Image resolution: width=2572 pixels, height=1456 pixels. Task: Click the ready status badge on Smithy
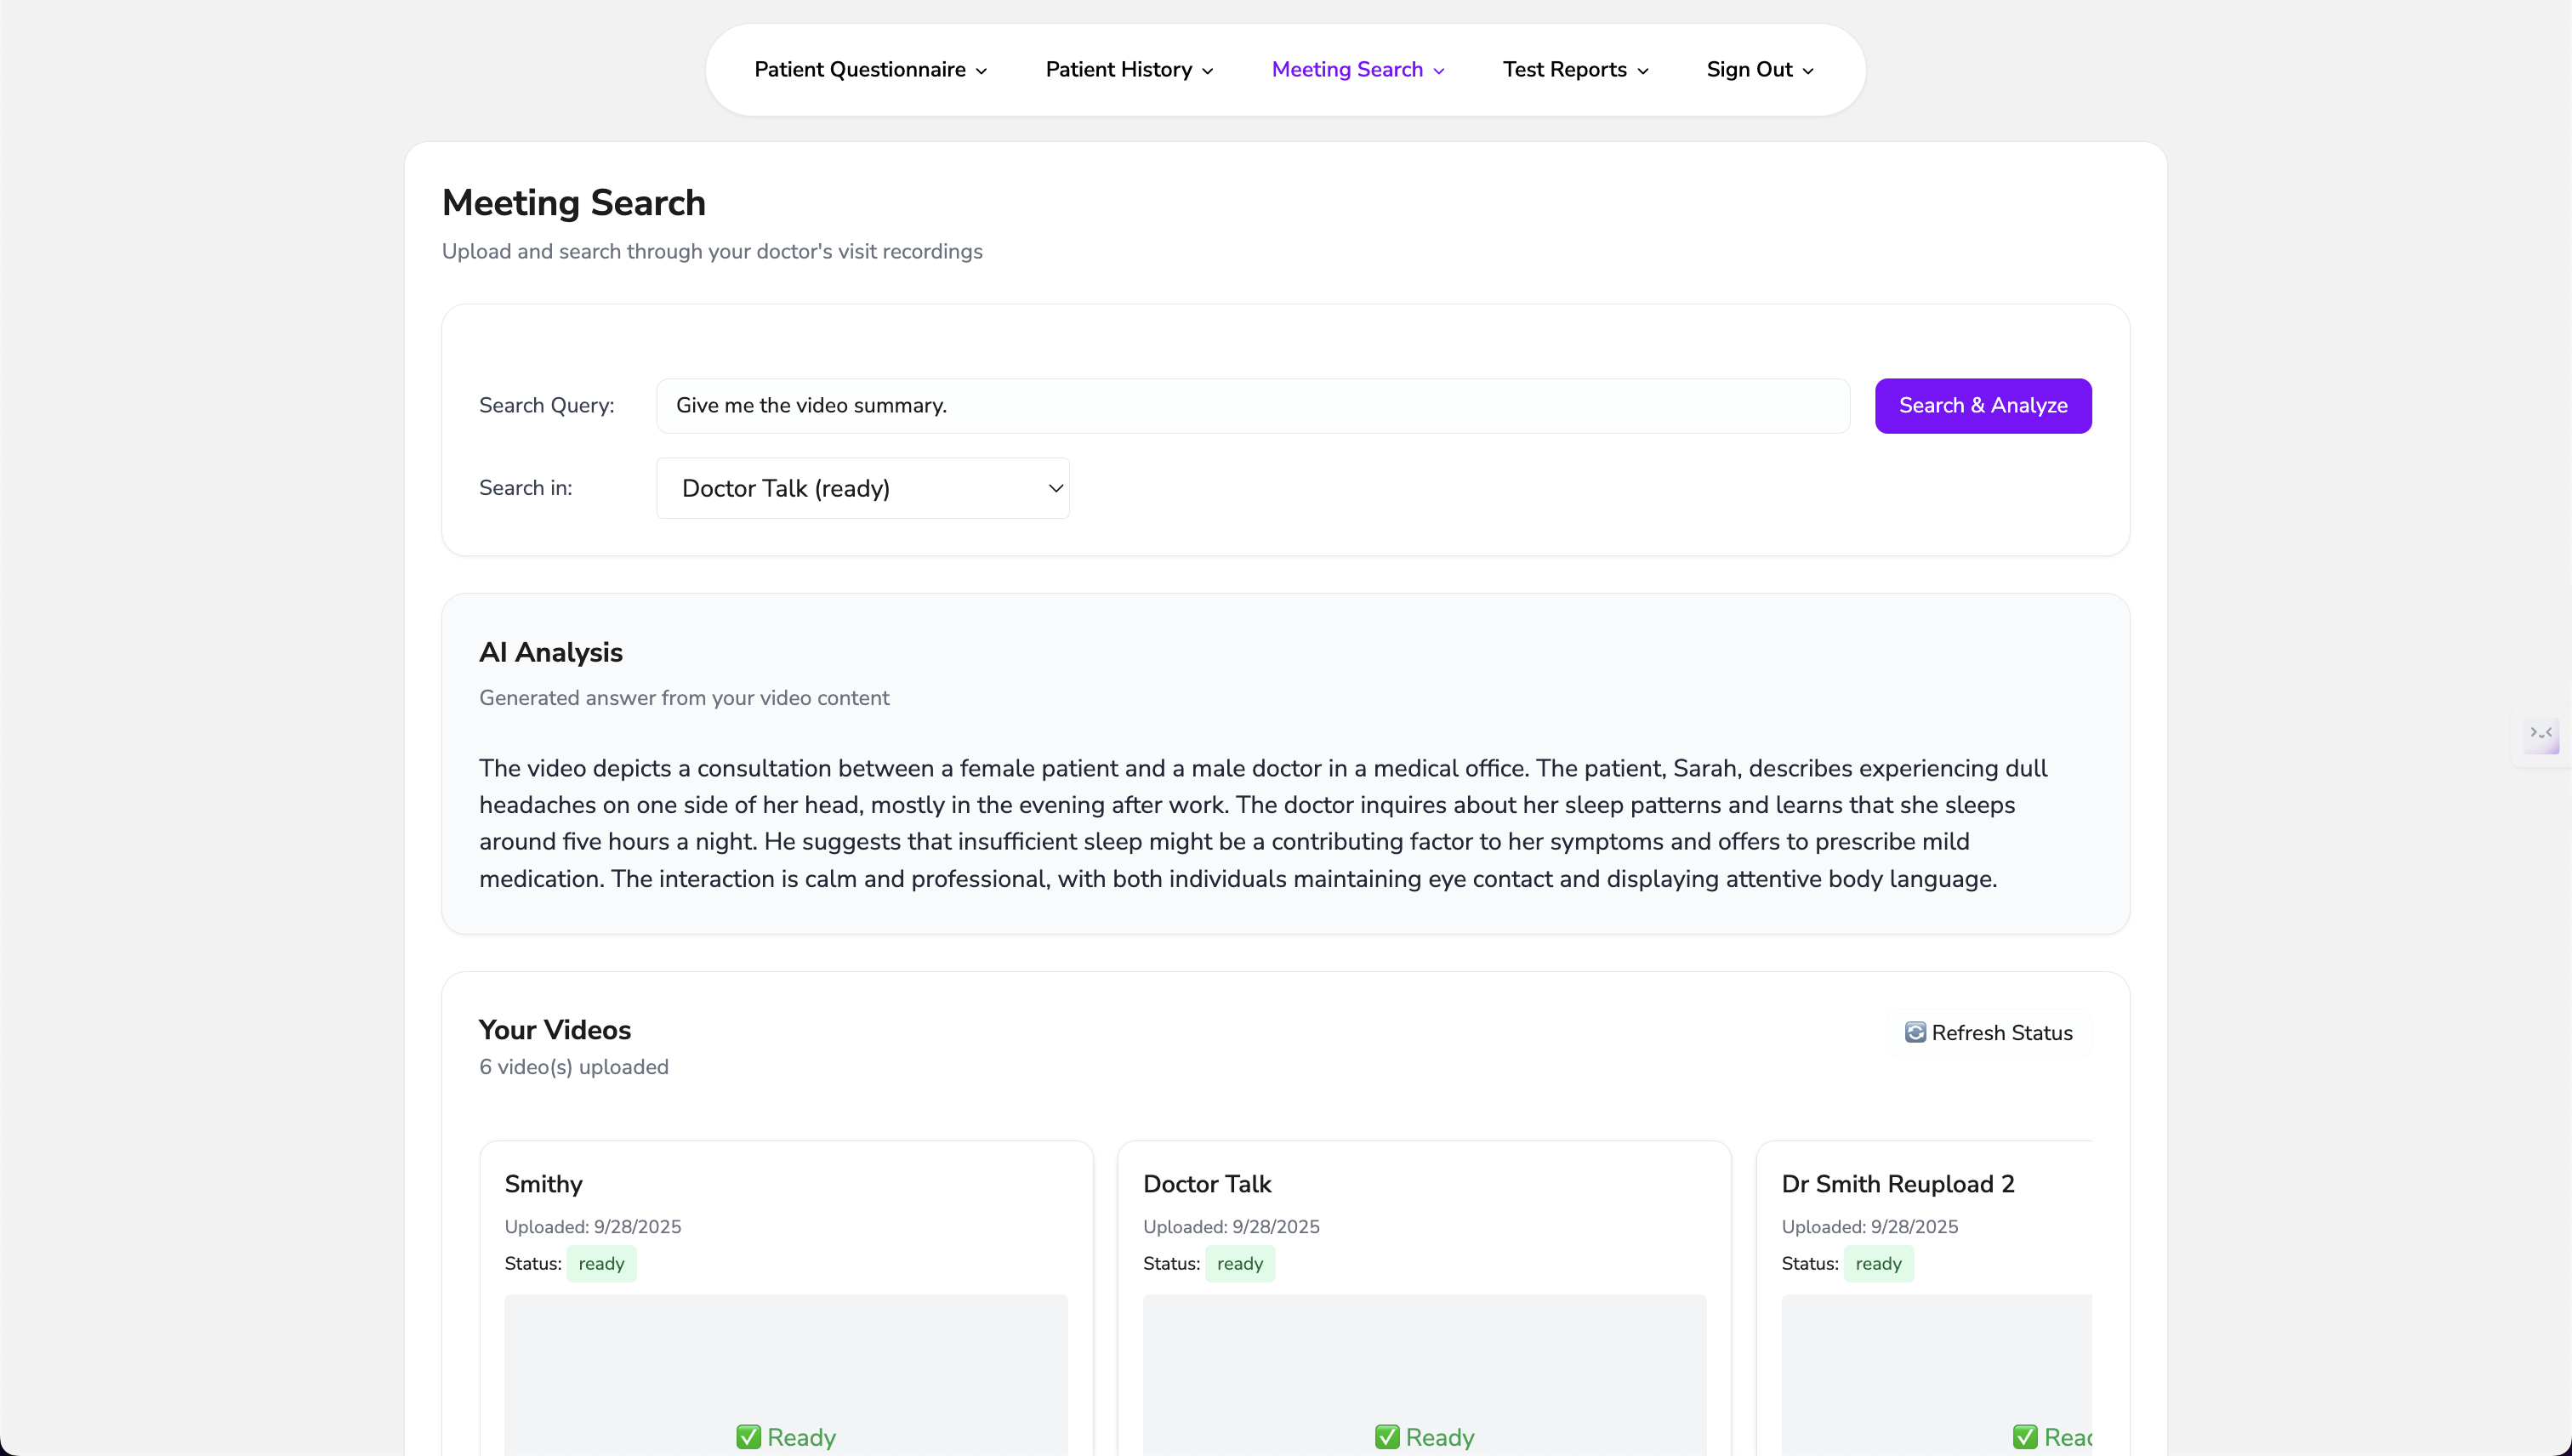point(601,1264)
